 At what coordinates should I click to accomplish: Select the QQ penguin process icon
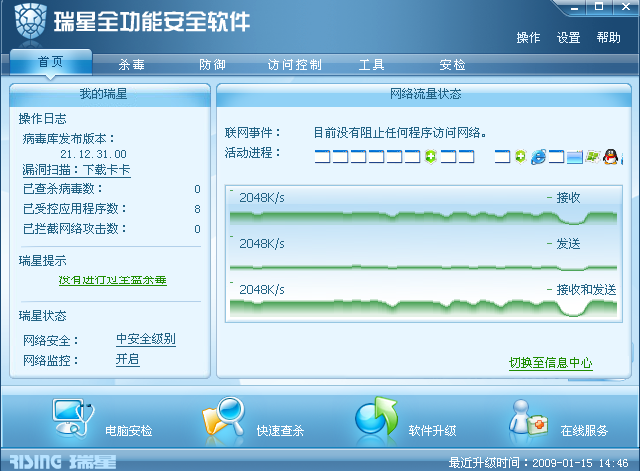(611, 157)
